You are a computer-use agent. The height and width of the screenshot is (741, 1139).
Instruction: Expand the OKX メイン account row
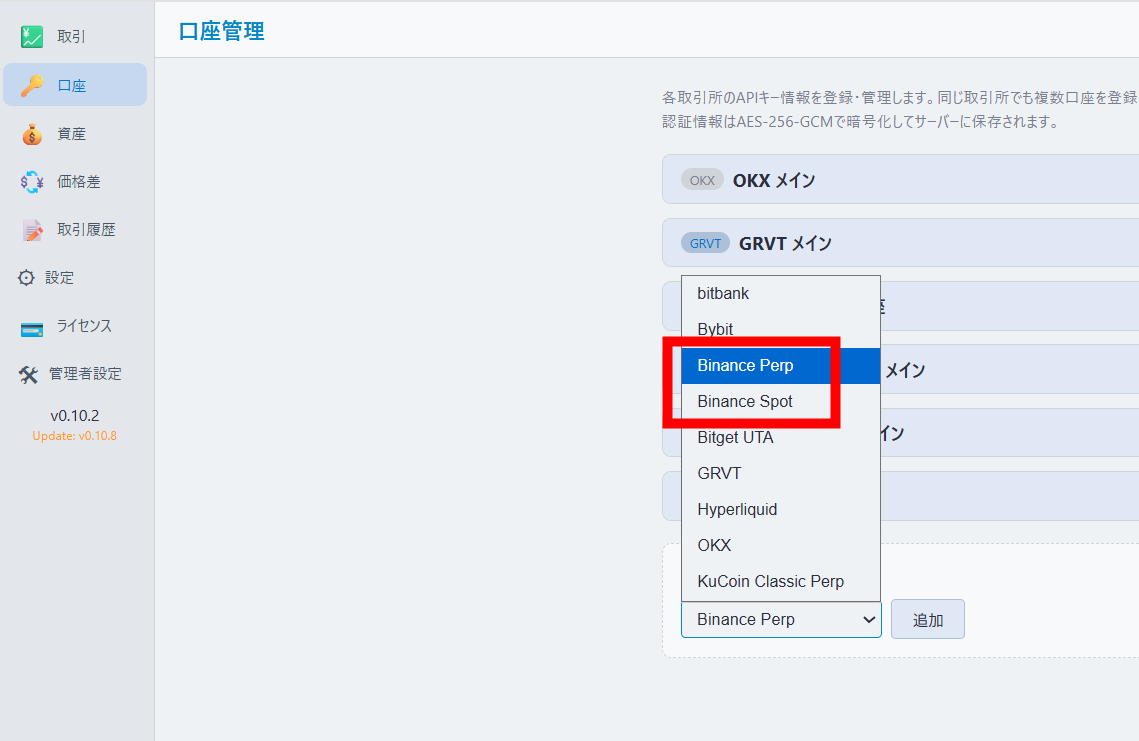coord(900,180)
